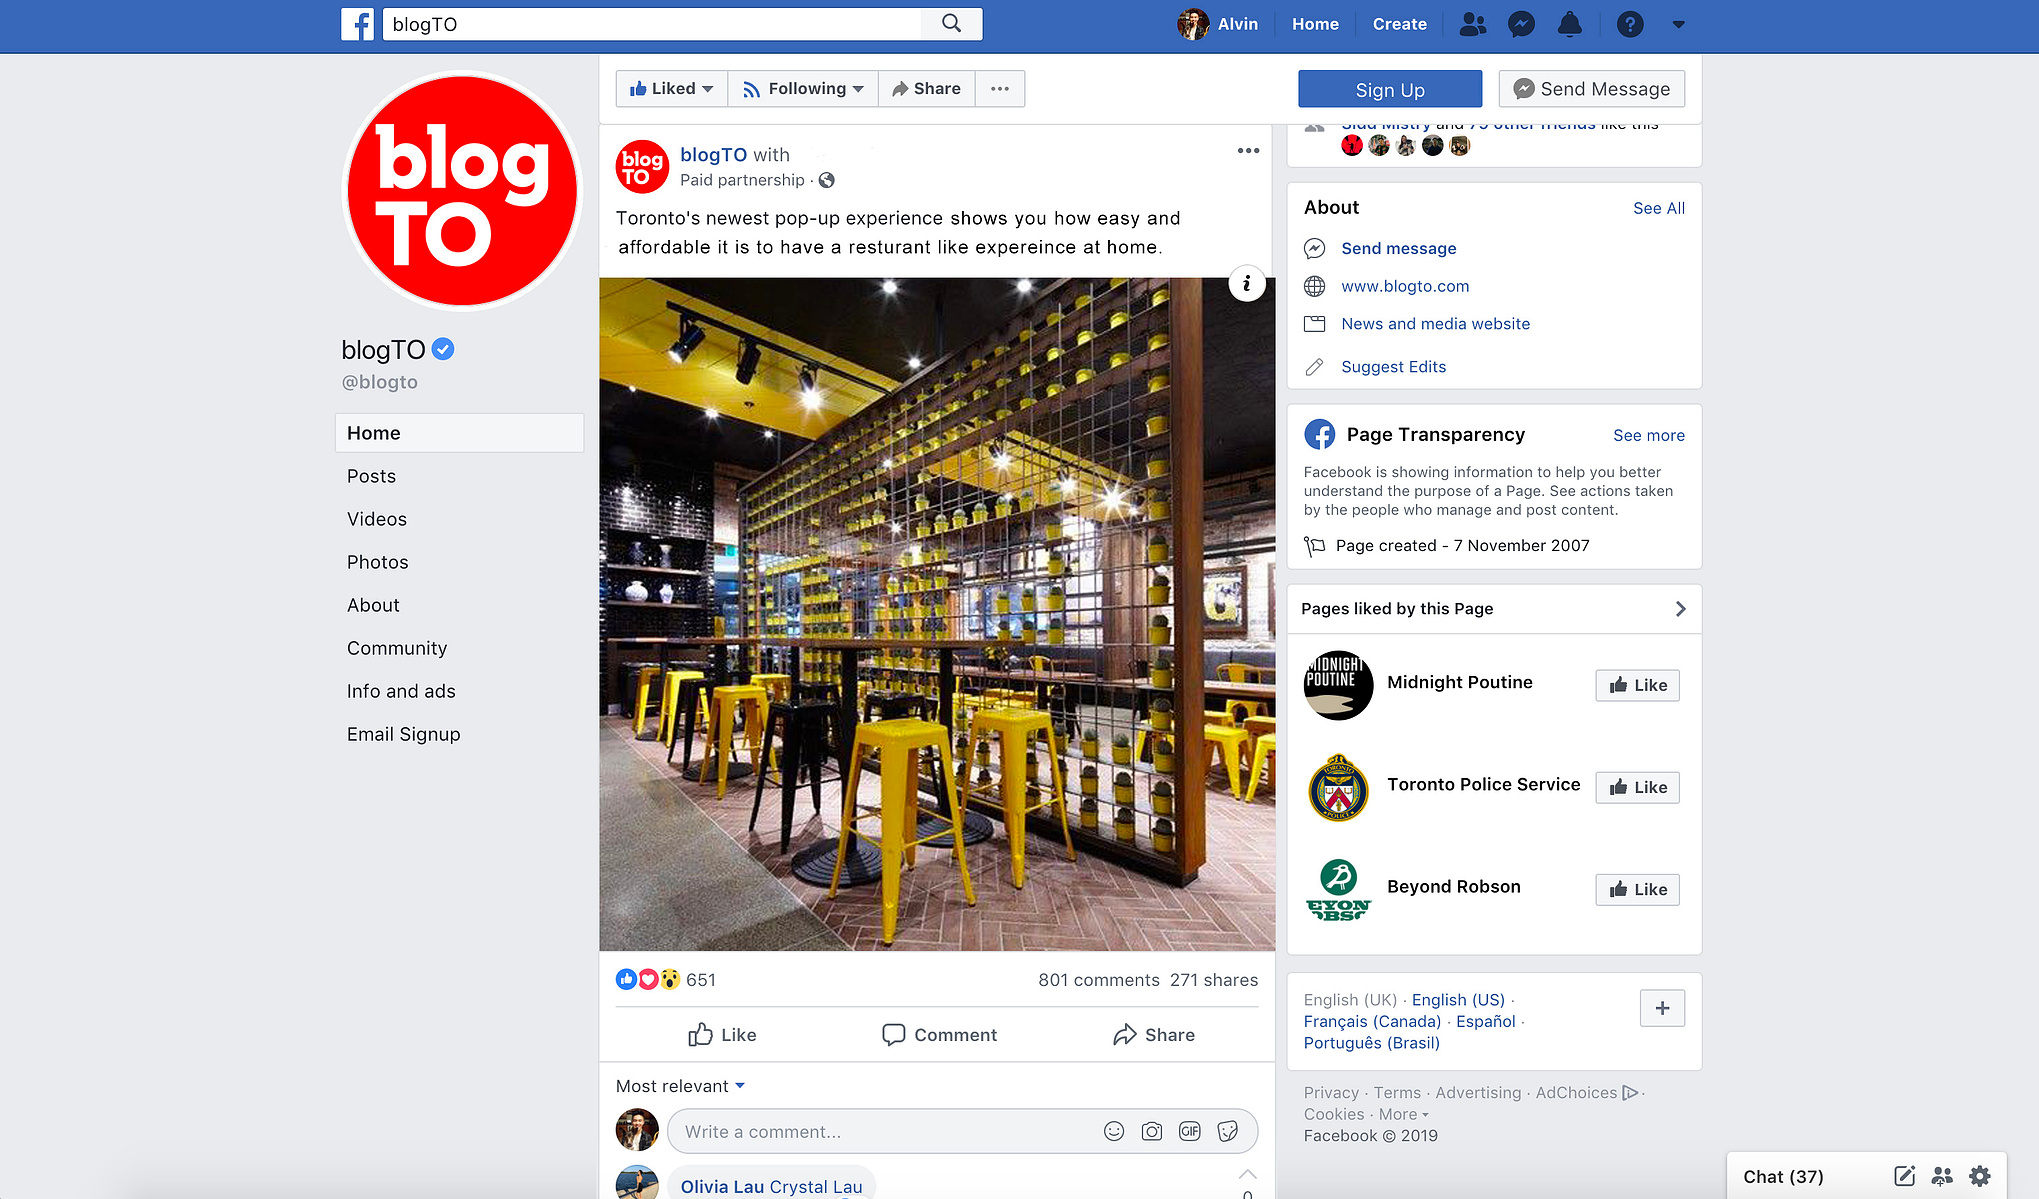
Task: Click the Midnight Poutine page logo
Action: [x=1338, y=685]
